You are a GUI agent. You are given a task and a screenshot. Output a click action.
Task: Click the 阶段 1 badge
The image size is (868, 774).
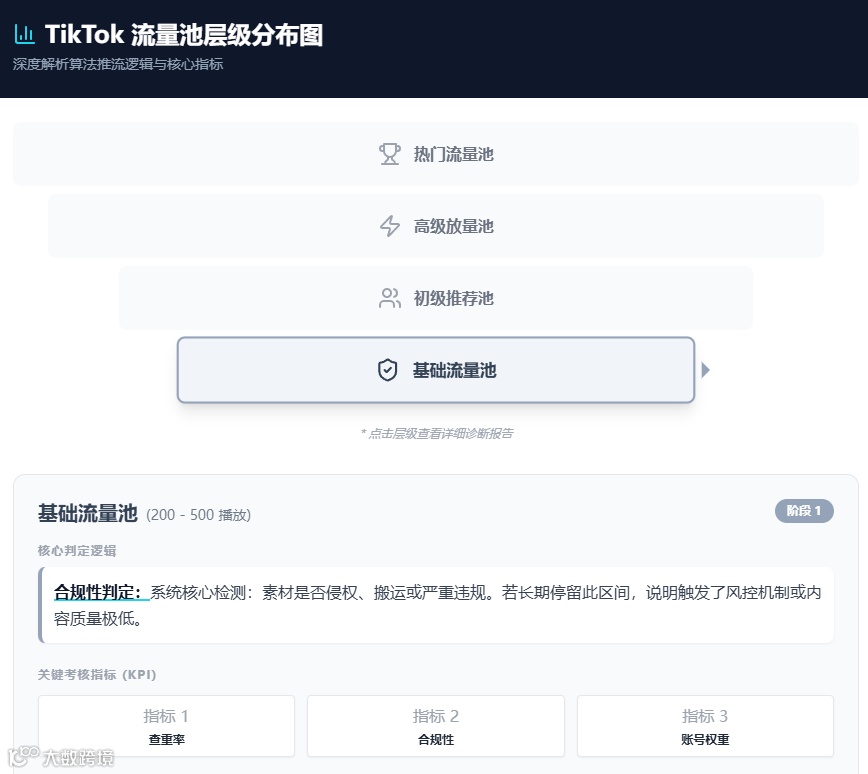[804, 510]
